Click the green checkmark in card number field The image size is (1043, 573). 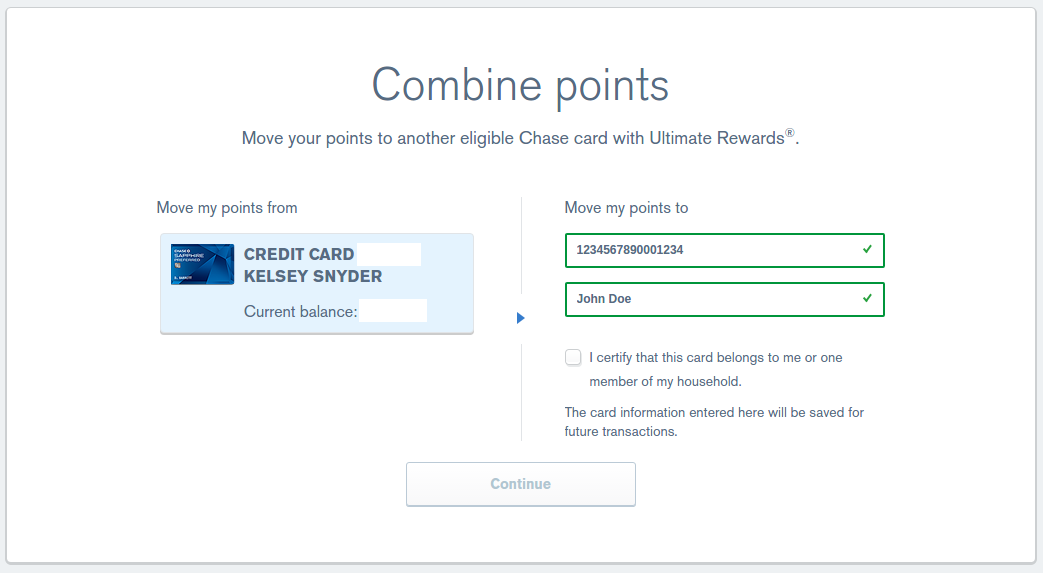(x=867, y=249)
